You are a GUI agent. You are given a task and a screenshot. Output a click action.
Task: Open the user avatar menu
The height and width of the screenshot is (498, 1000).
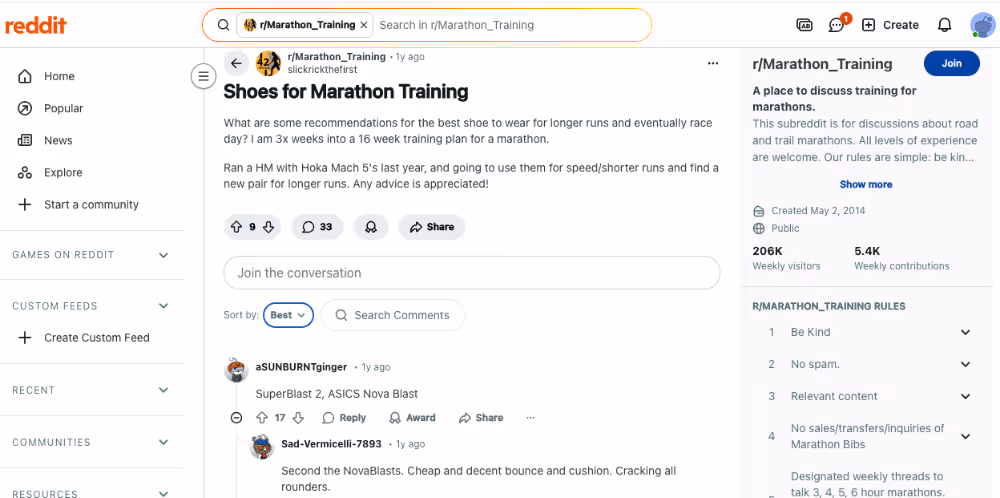(x=982, y=26)
